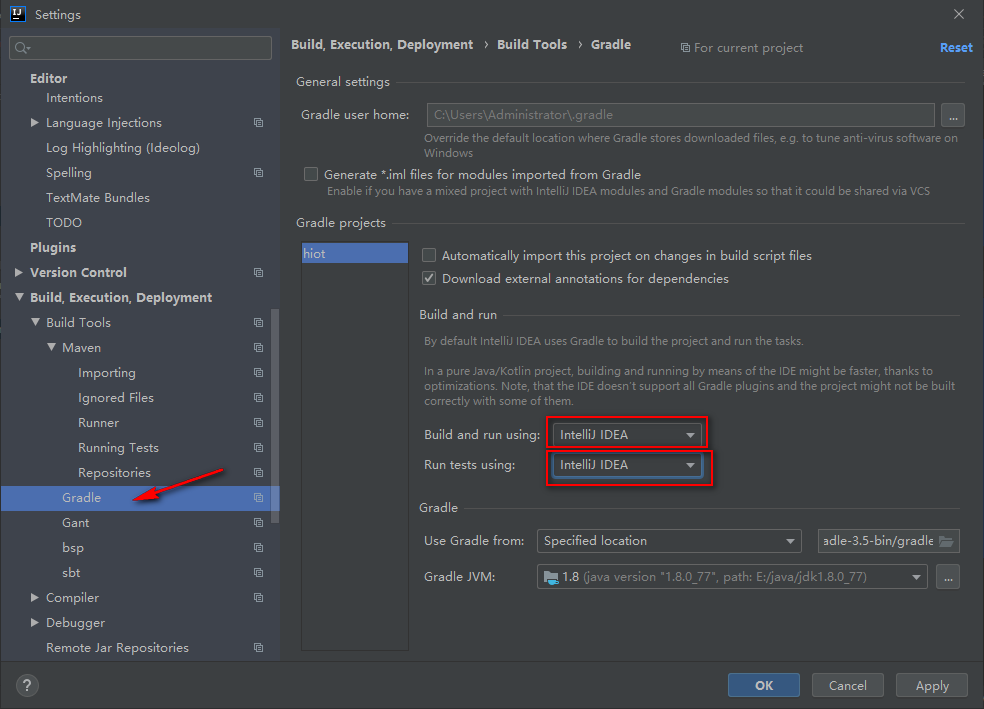Expand the Compiler tree node
Viewport: 984px width, 709px height.
click(x=35, y=597)
